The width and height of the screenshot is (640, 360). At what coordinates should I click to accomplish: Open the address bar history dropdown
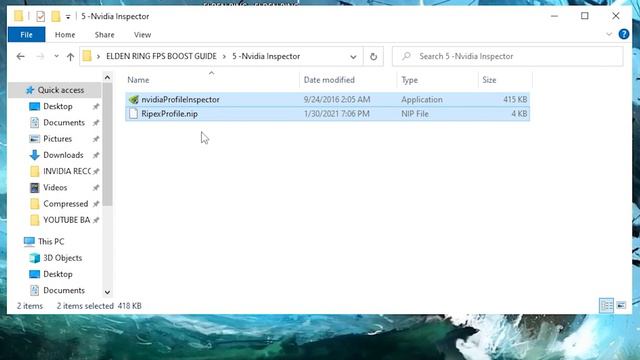pos(353,57)
